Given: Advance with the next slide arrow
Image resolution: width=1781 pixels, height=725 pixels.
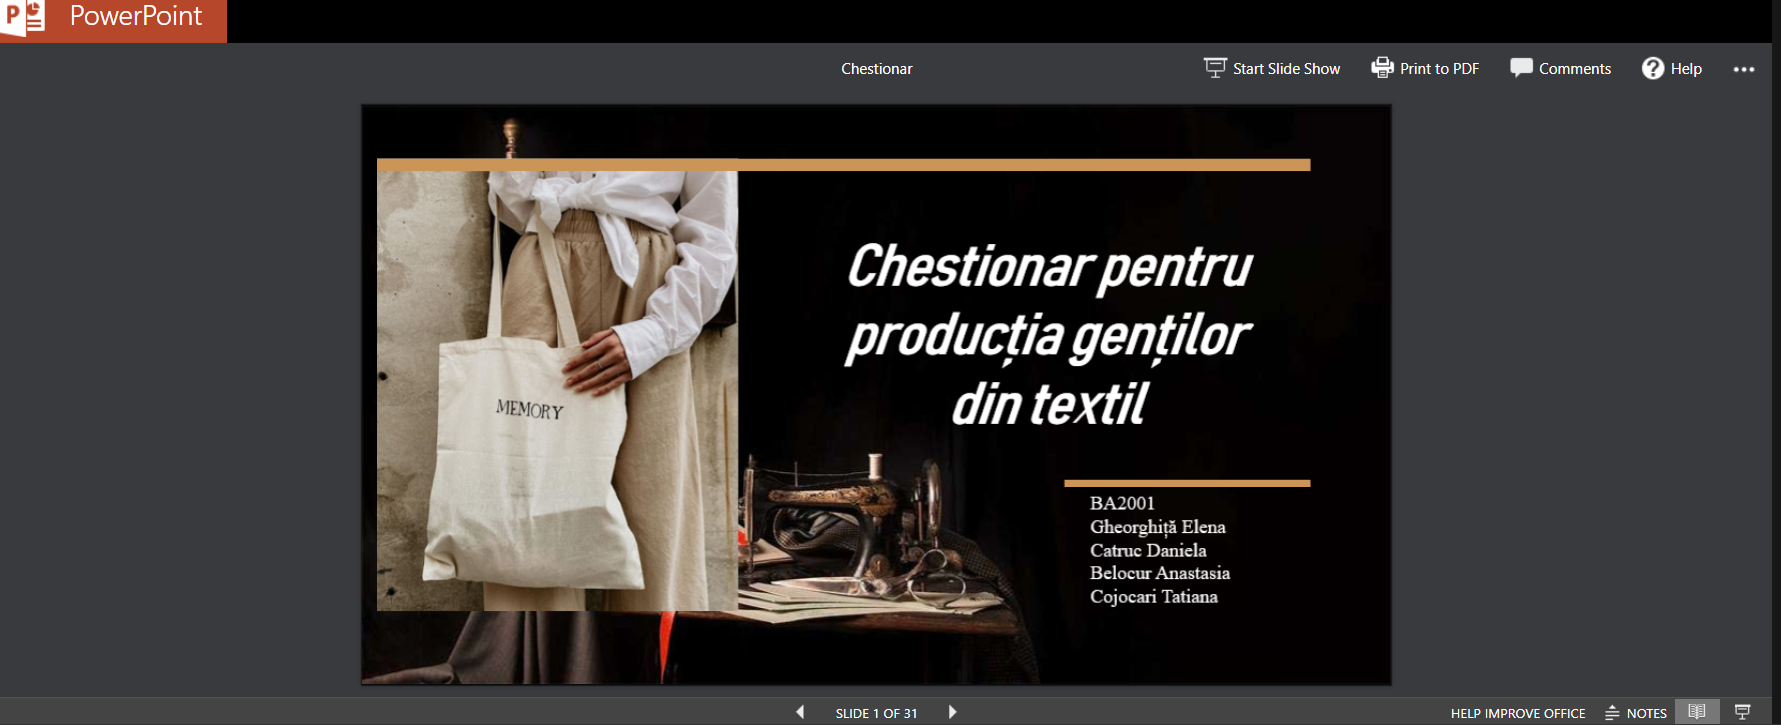Looking at the screenshot, I should [x=952, y=712].
